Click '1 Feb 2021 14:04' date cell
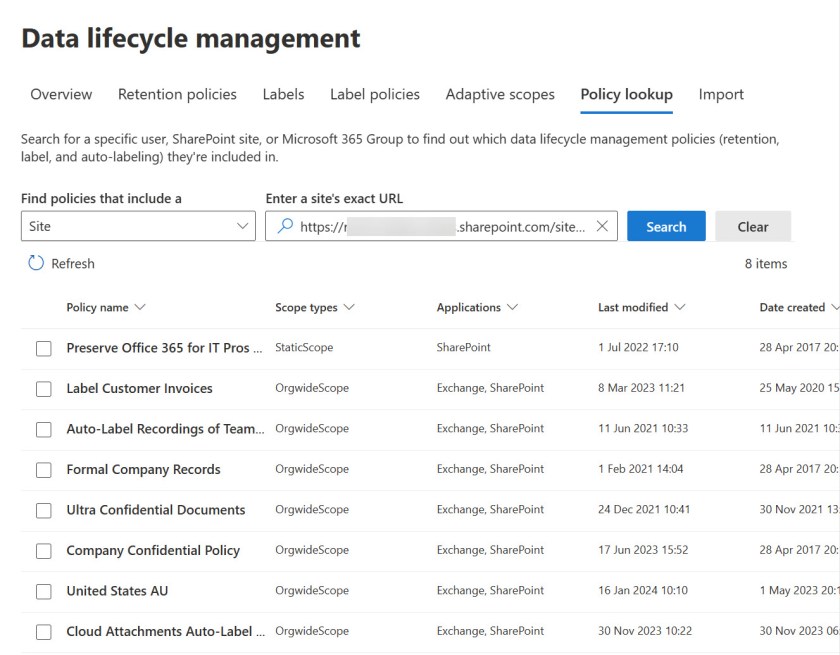 click(641, 469)
